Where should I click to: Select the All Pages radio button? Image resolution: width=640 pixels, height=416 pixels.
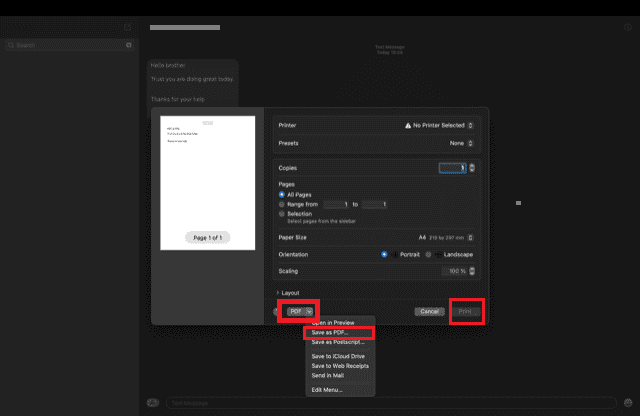[282, 194]
